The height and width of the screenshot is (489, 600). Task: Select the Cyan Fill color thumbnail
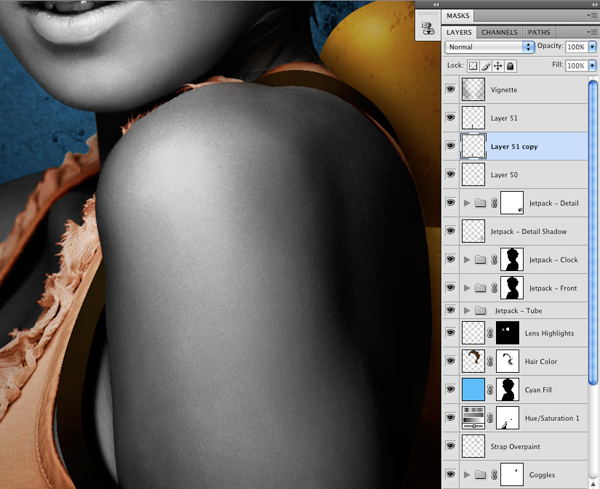[473, 390]
